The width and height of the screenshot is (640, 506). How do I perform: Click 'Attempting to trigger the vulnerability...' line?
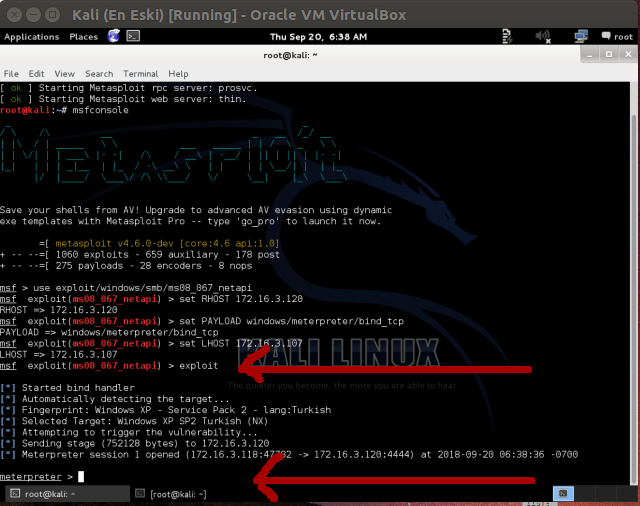129,432
